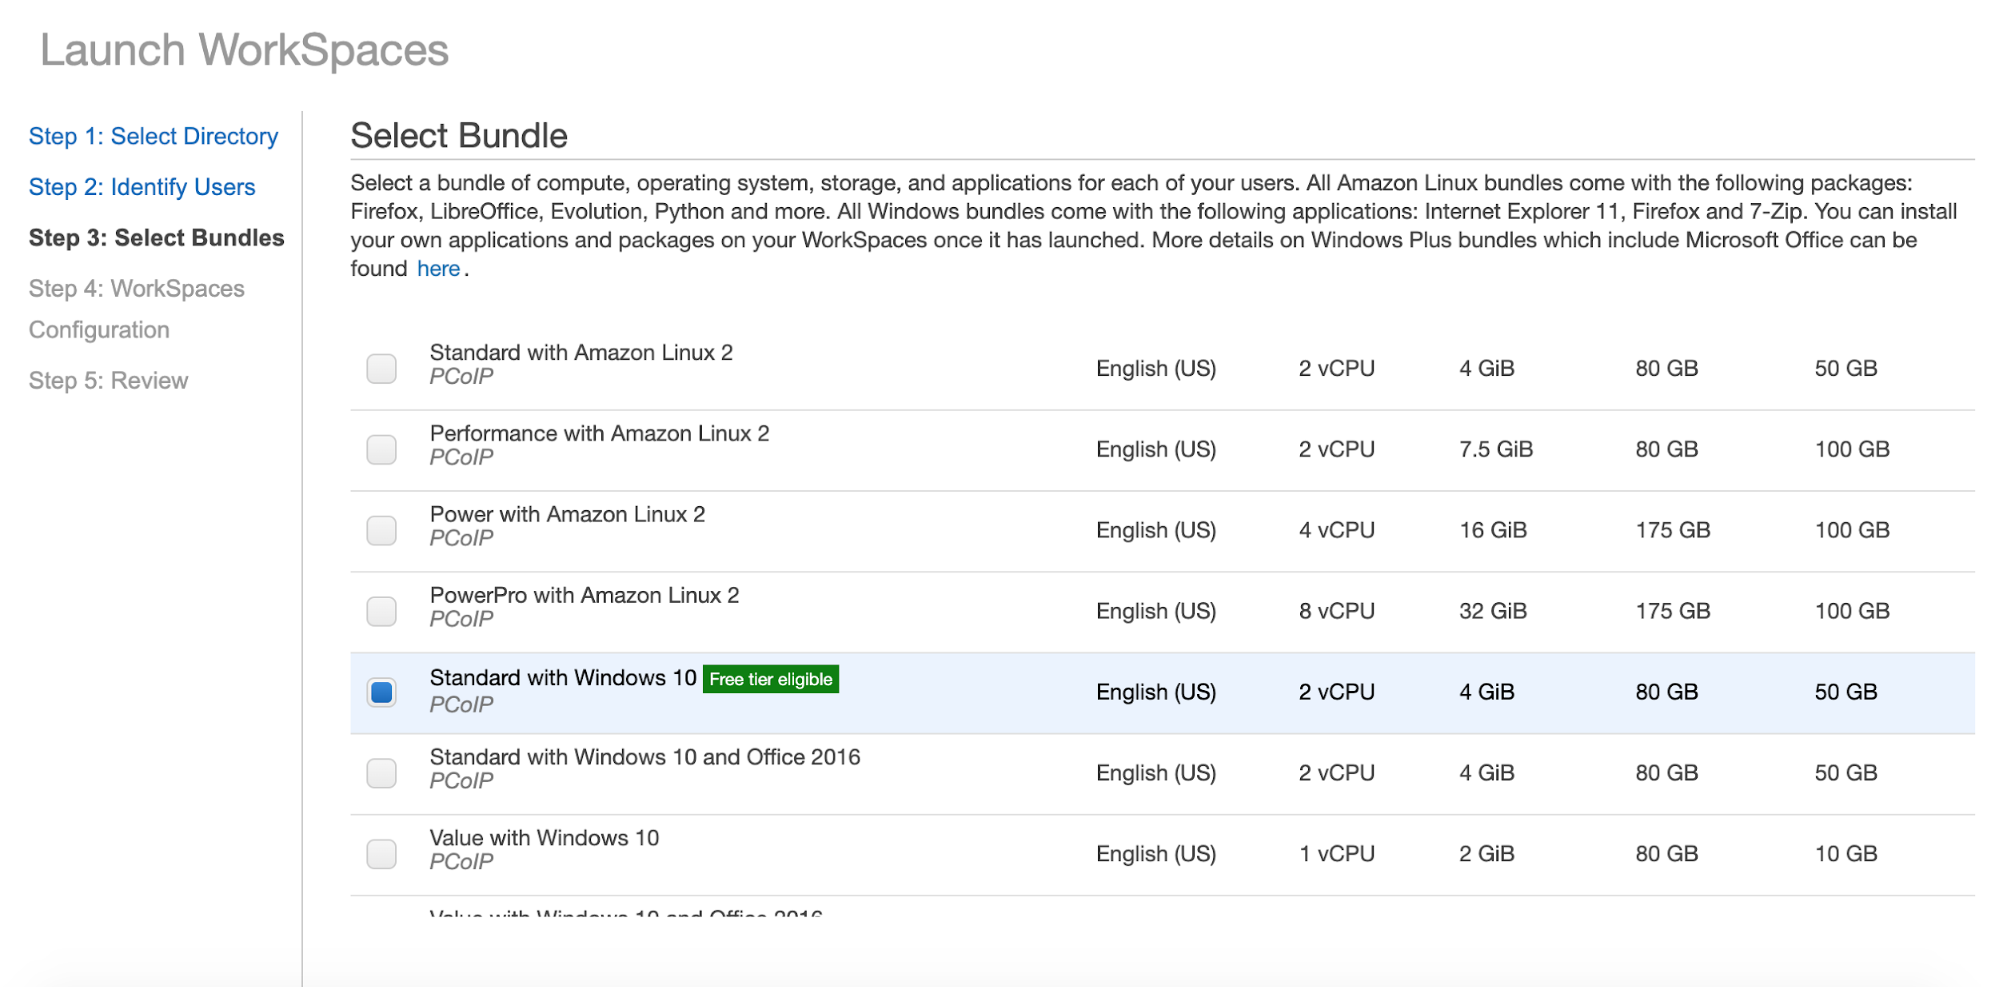Viewport: 1999px width, 987px height.
Task: Click '32 GiB' in PowerPro row
Action: tap(1492, 611)
